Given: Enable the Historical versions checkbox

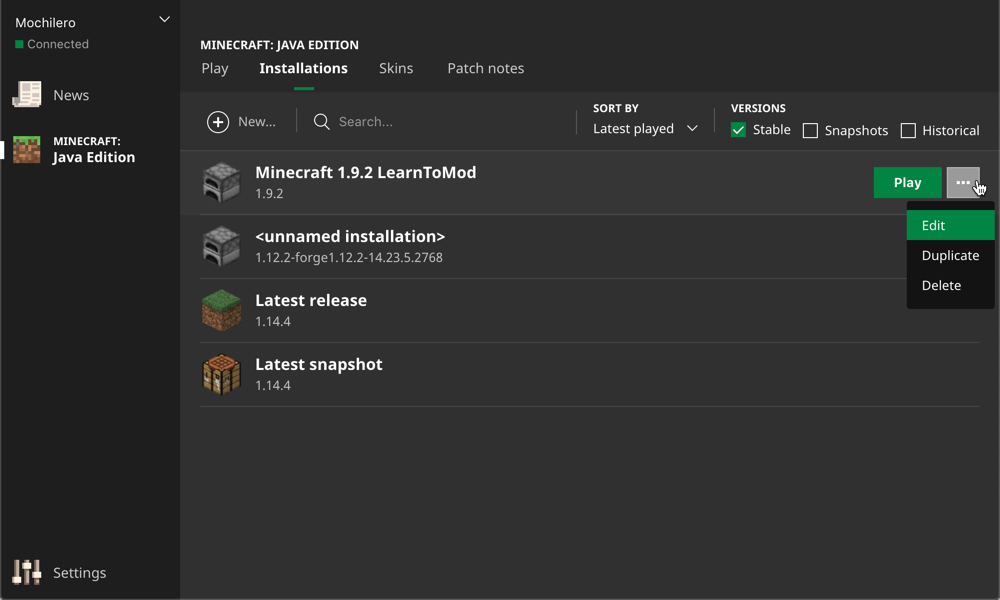Looking at the screenshot, I should tap(908, 131).
